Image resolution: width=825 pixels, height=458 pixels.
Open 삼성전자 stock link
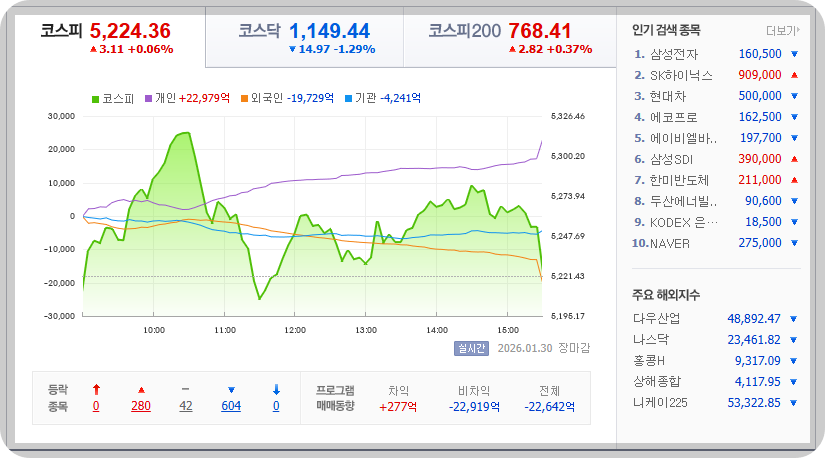pos(673,54)
